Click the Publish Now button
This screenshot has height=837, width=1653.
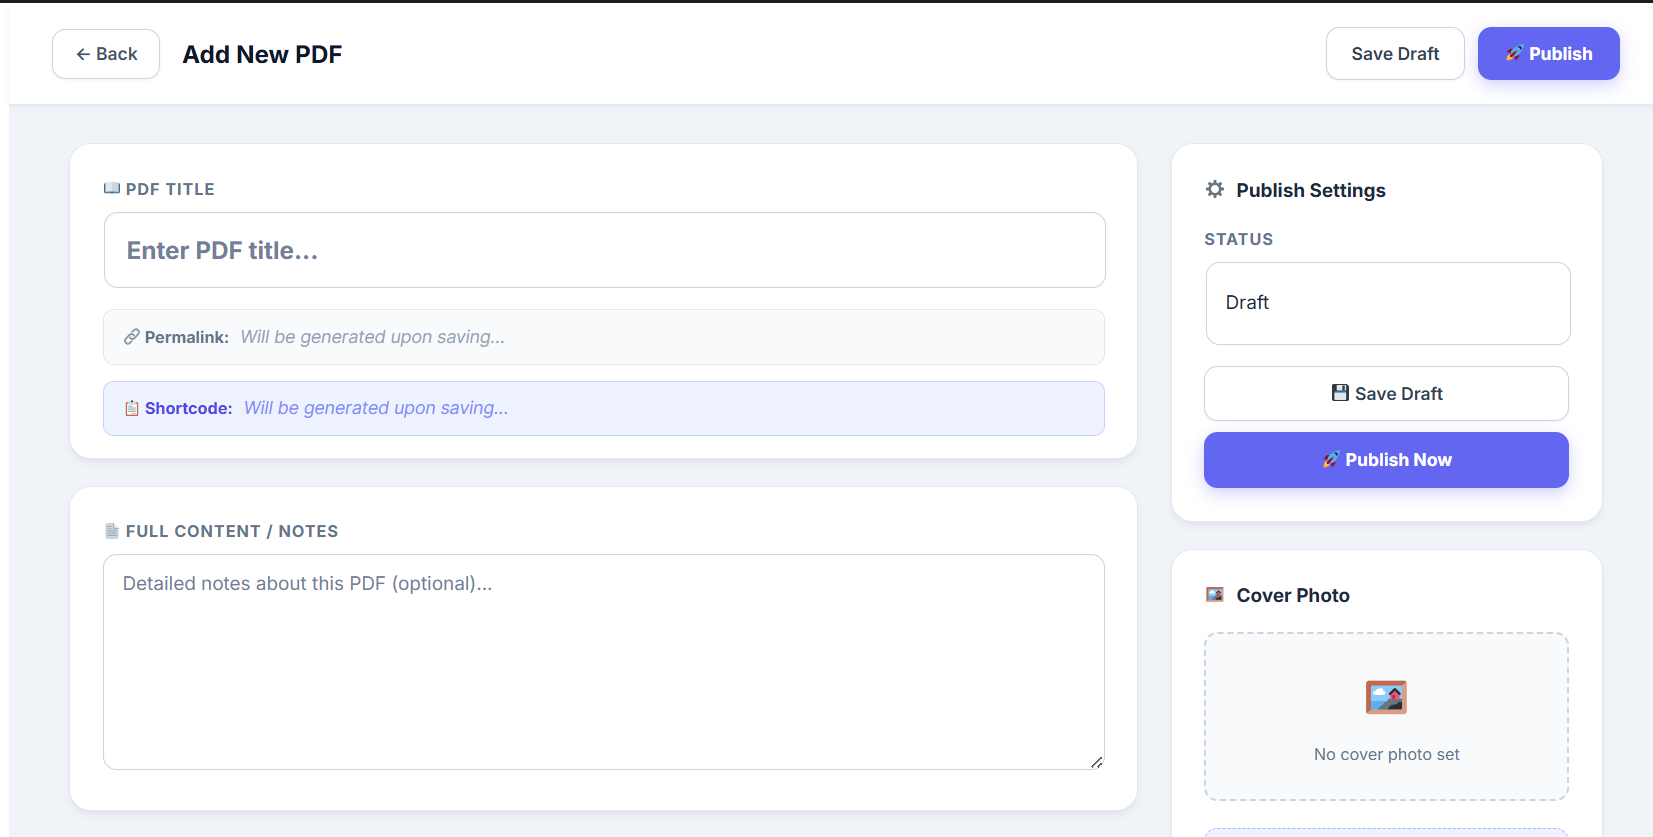[x=1386, y=460]
